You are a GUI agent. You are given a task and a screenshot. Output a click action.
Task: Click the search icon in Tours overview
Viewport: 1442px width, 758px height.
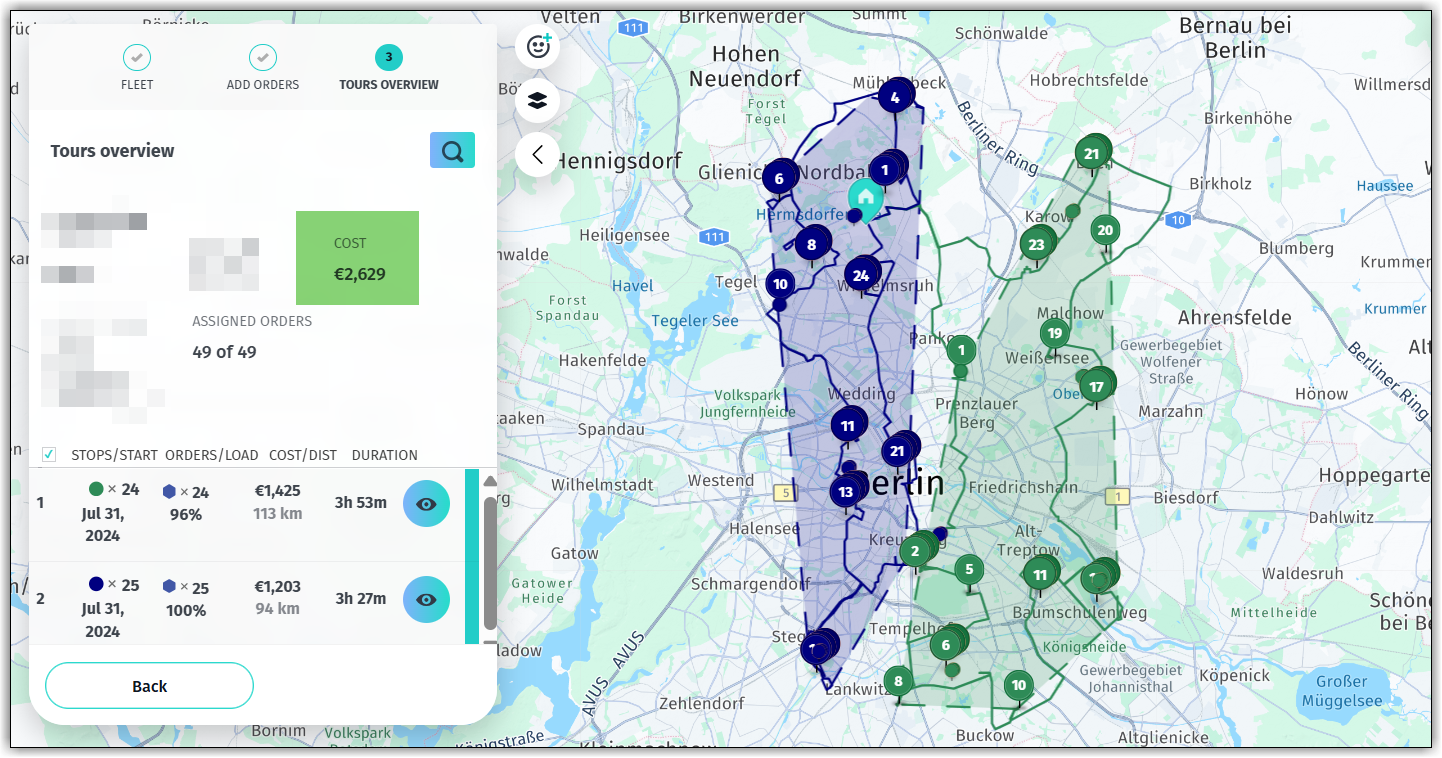click(x=452, y=150)
